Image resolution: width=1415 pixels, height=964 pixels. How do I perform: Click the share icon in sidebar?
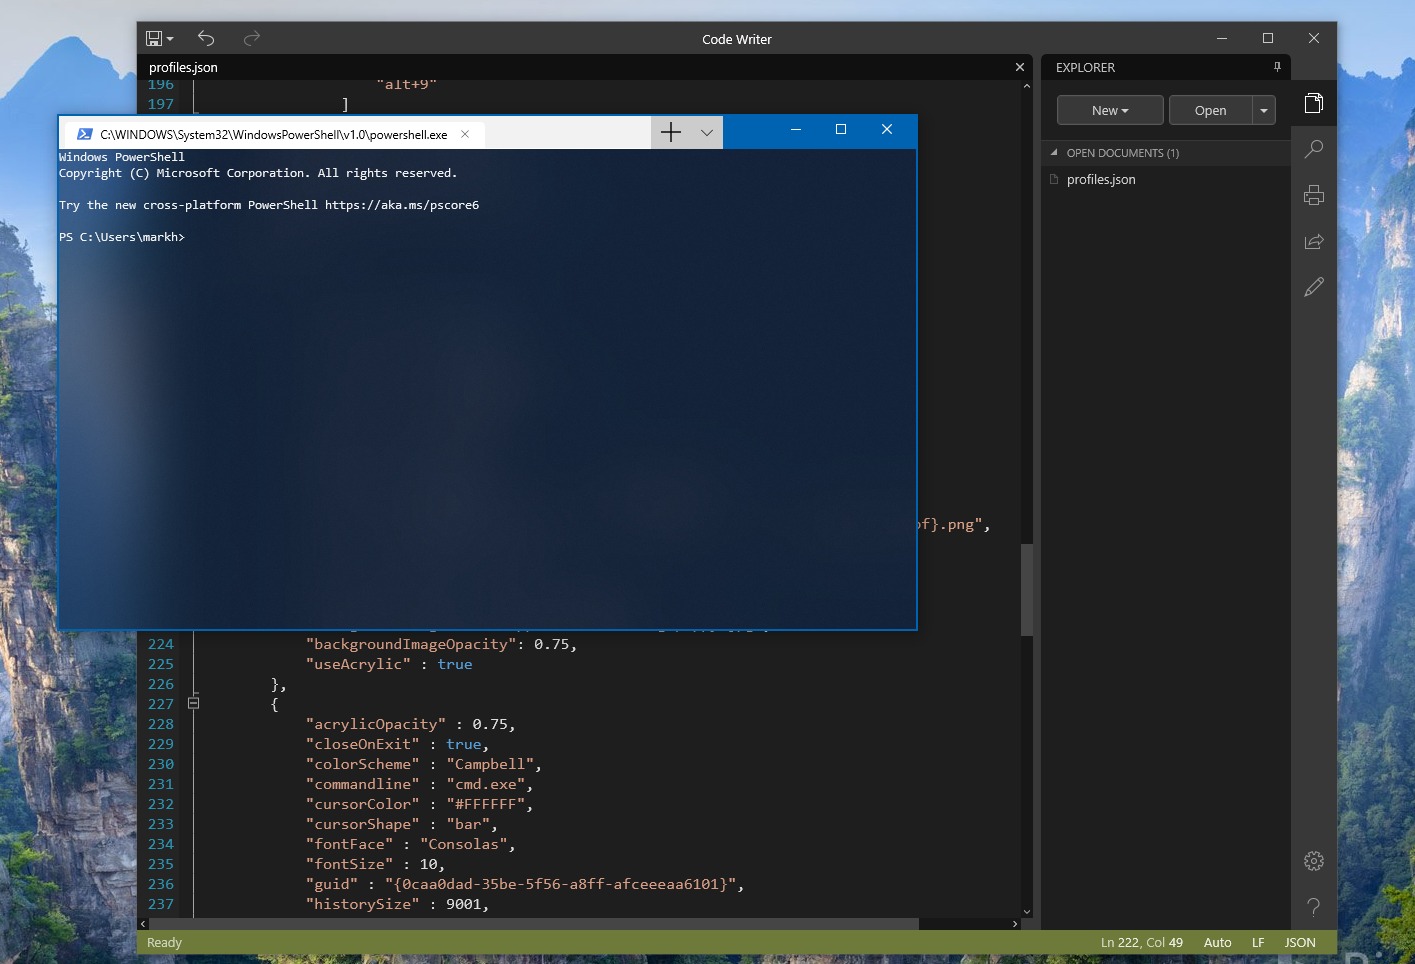(1314, 241)
